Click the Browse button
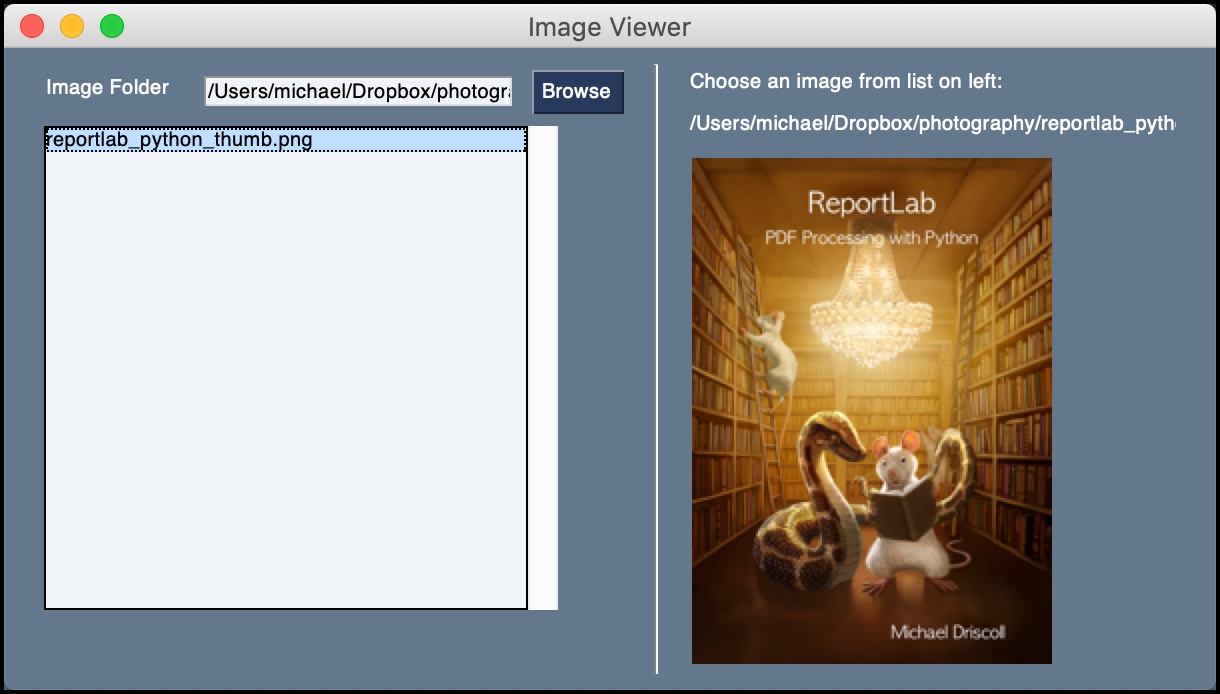The height and width of the screenshot is (694, 1220). [578, 92]
